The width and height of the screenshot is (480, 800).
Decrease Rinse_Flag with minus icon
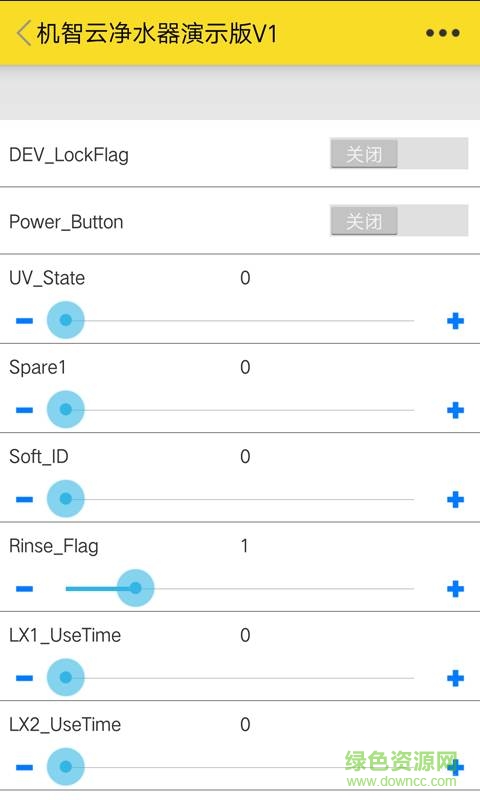24,588
